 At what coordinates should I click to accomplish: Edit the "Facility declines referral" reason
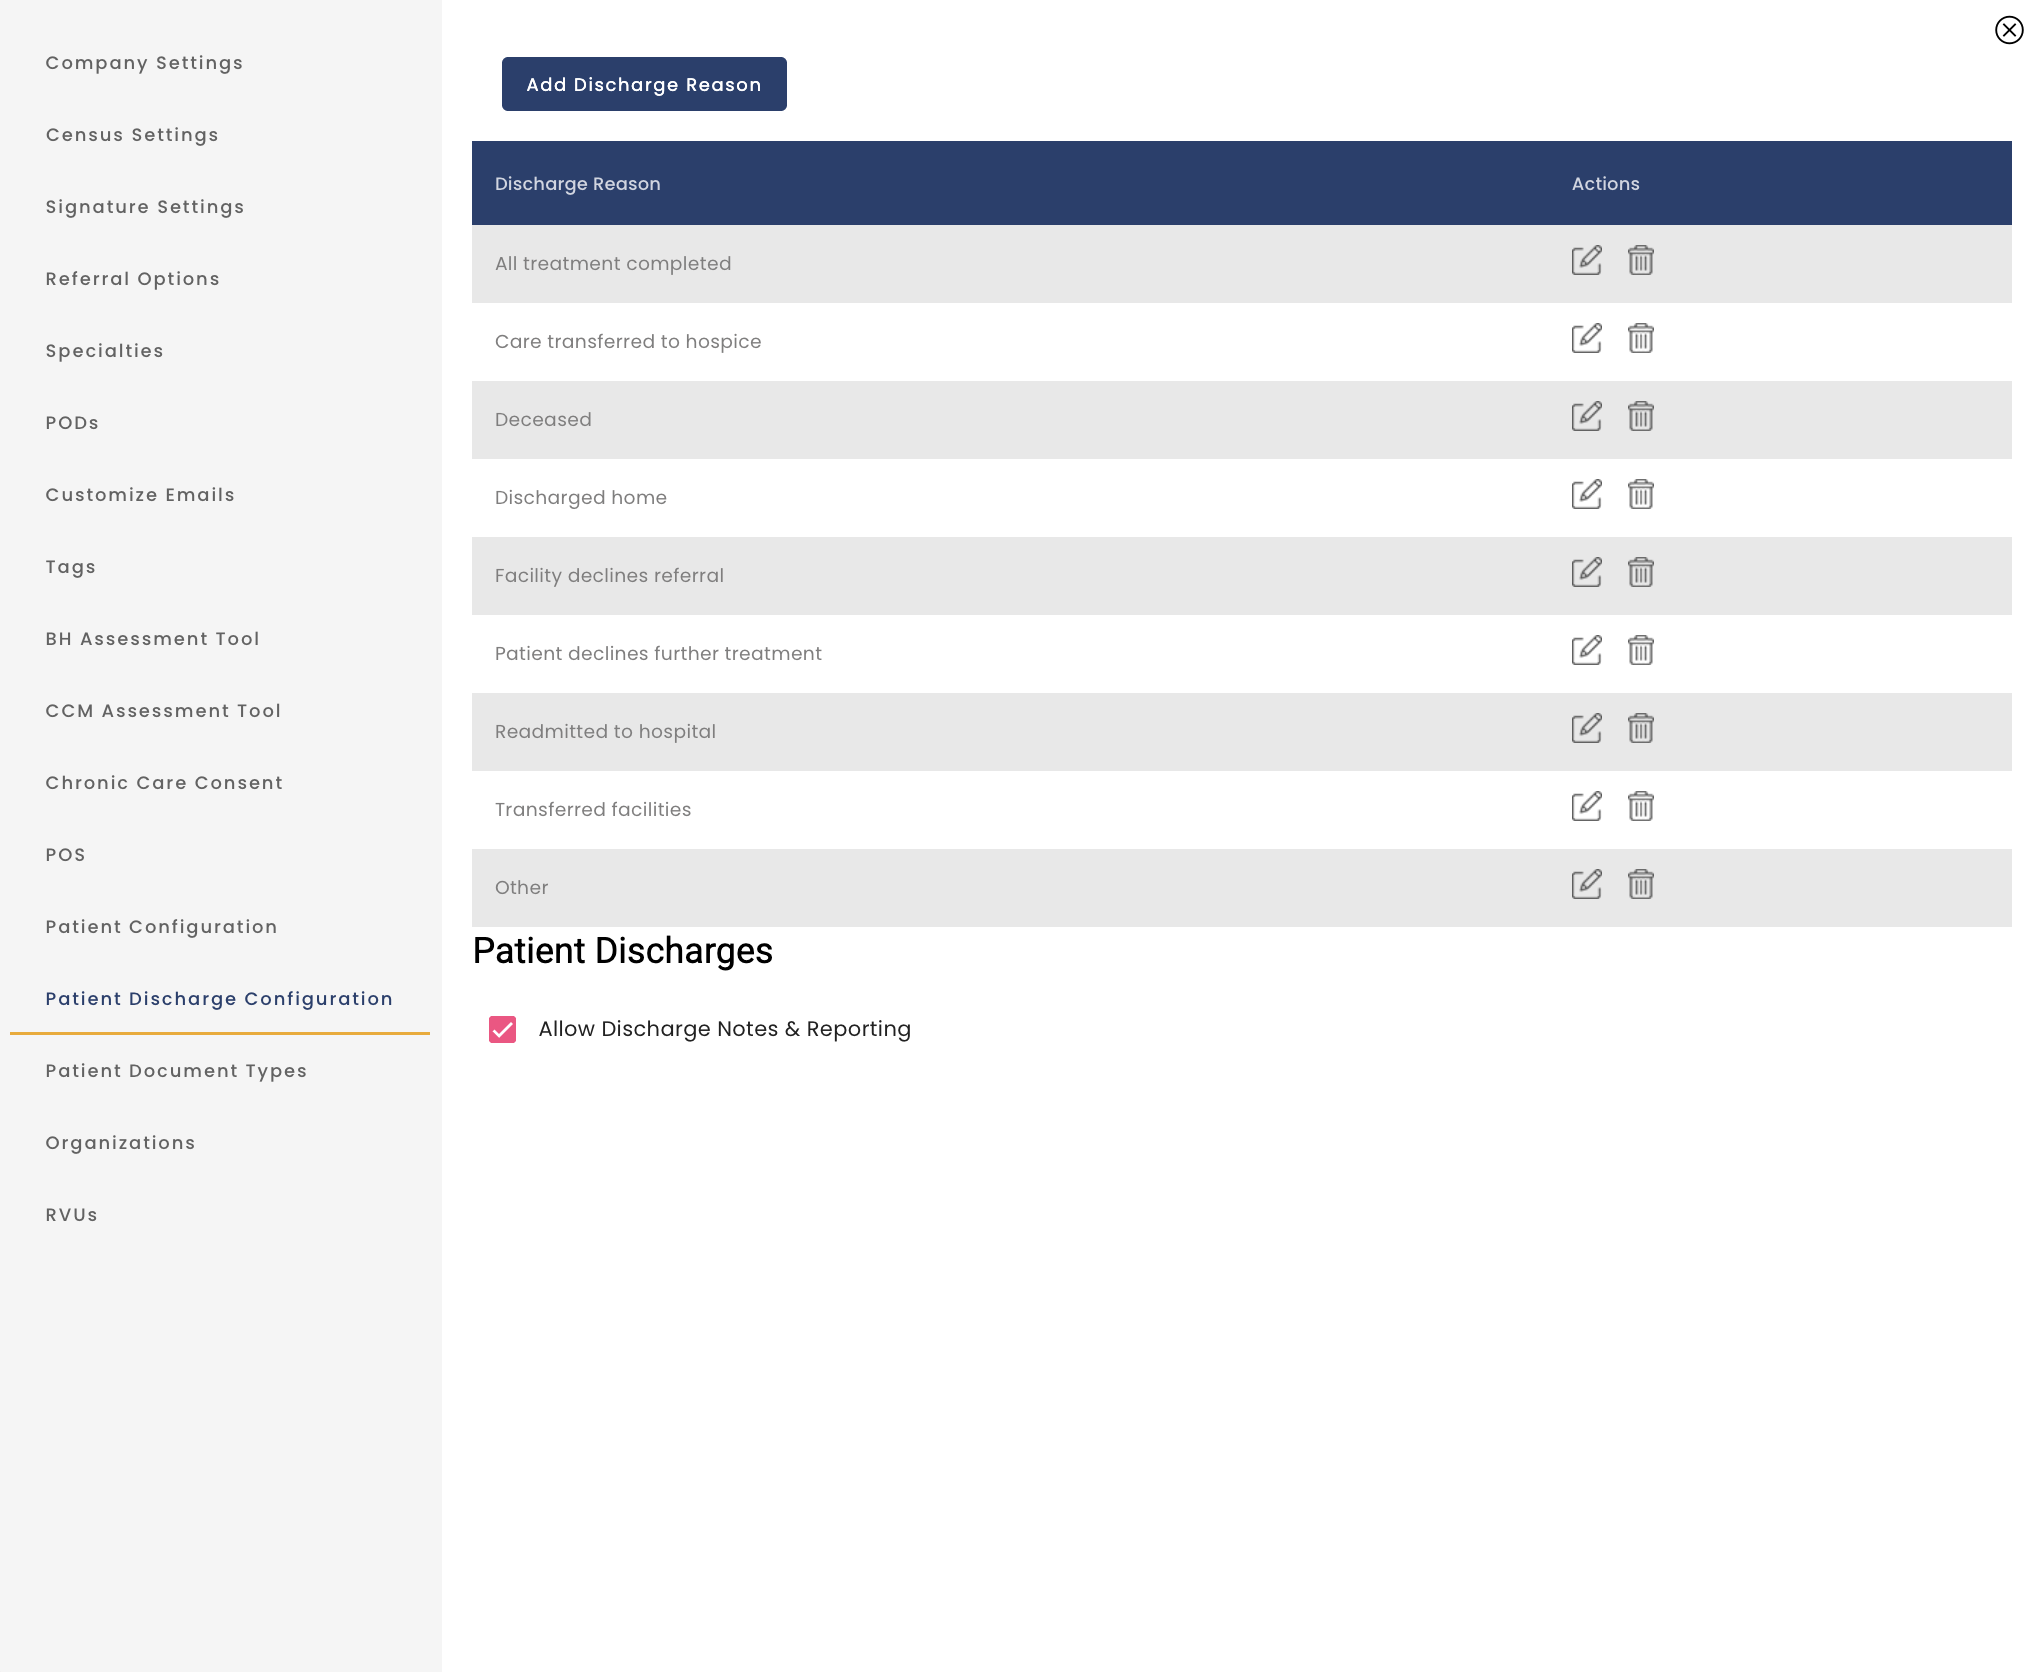(x=1586, y=572)
